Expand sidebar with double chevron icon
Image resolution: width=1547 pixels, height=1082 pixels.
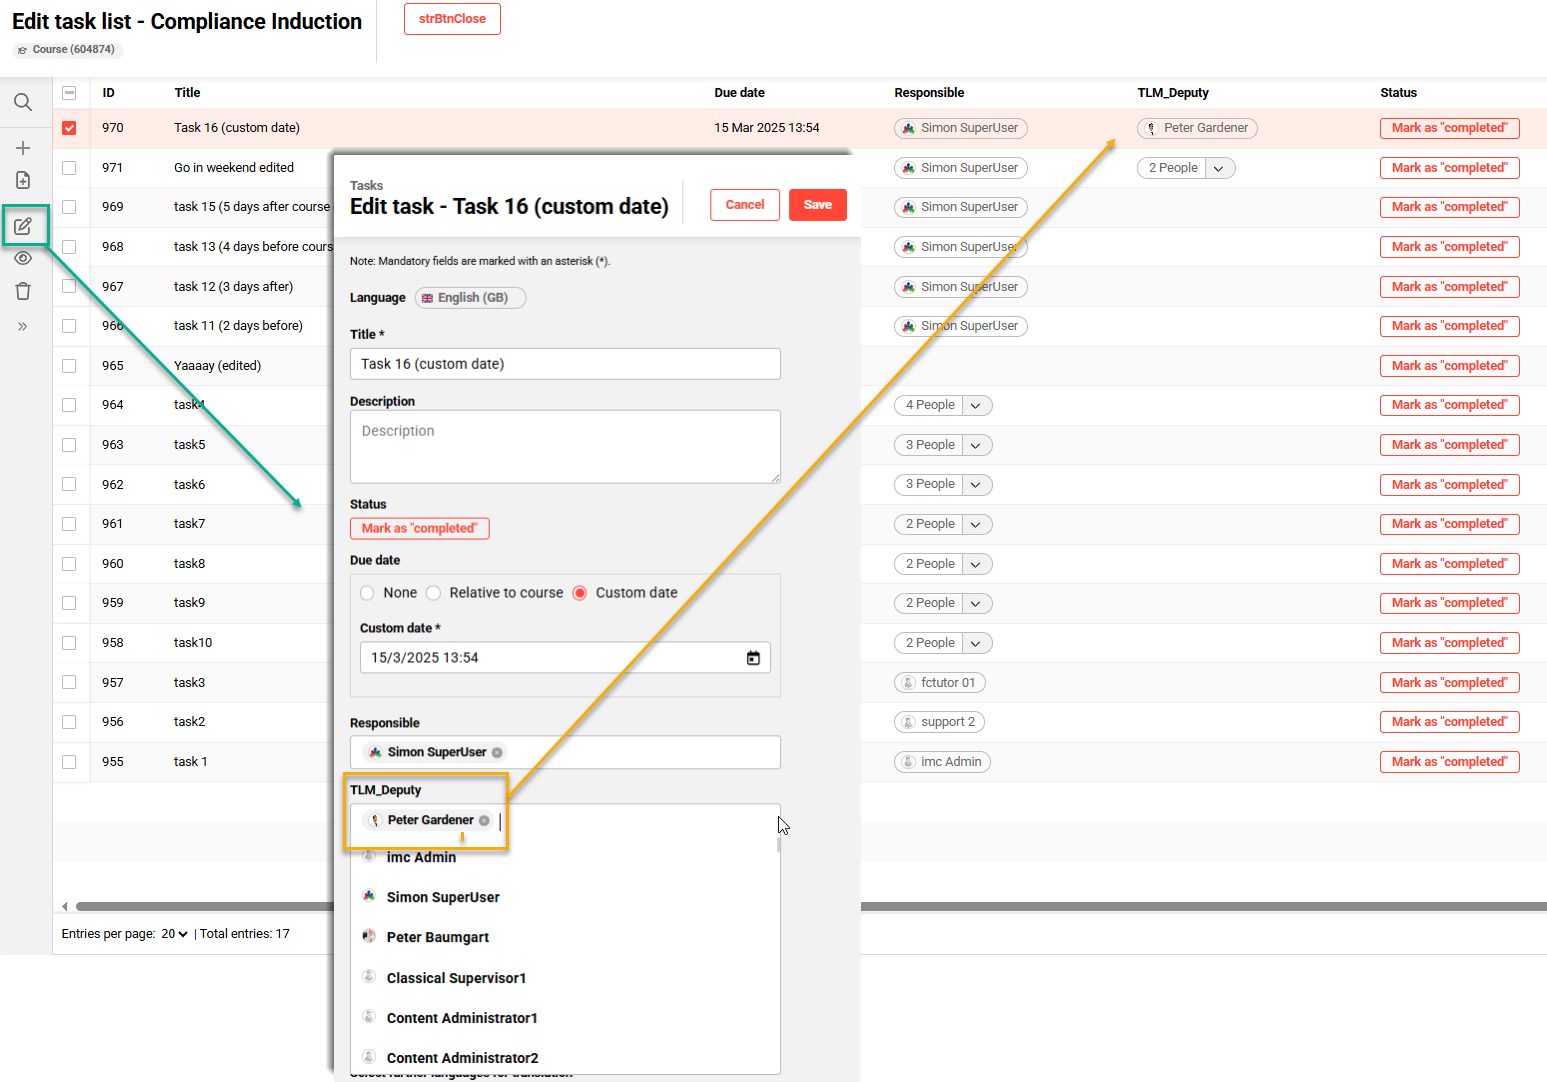click(x=23, y=326)
